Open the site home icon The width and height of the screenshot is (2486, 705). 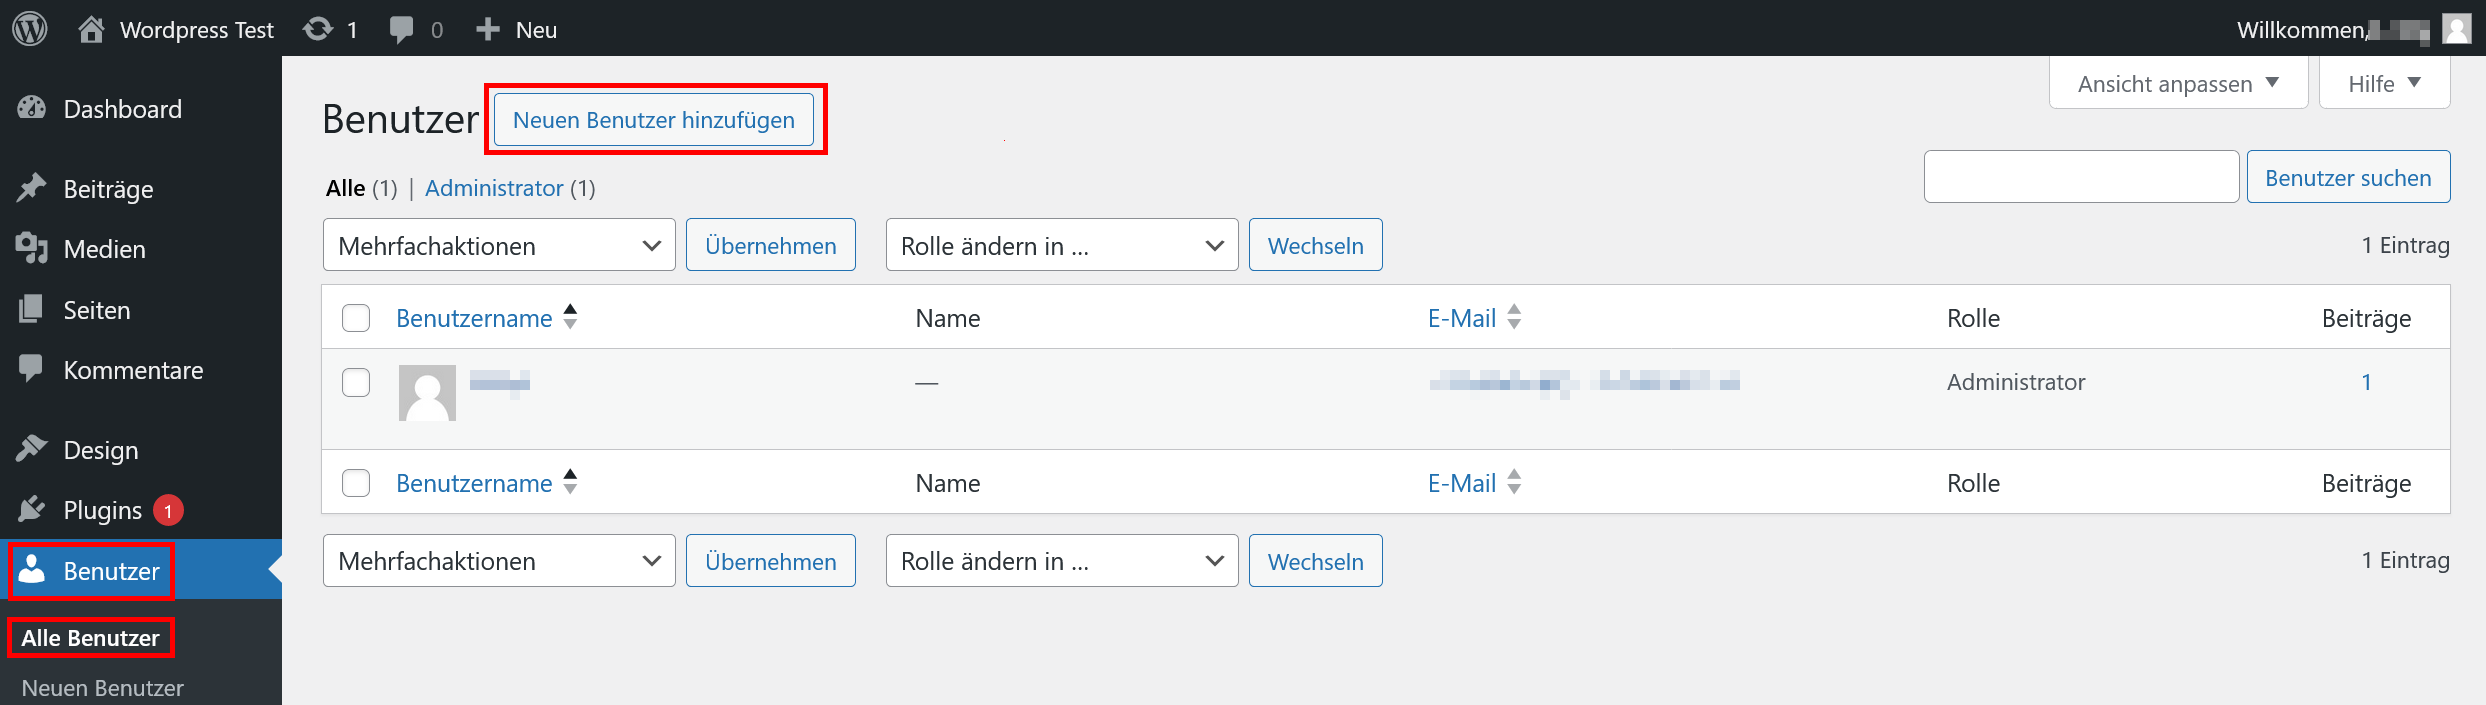tap(91, 29)
